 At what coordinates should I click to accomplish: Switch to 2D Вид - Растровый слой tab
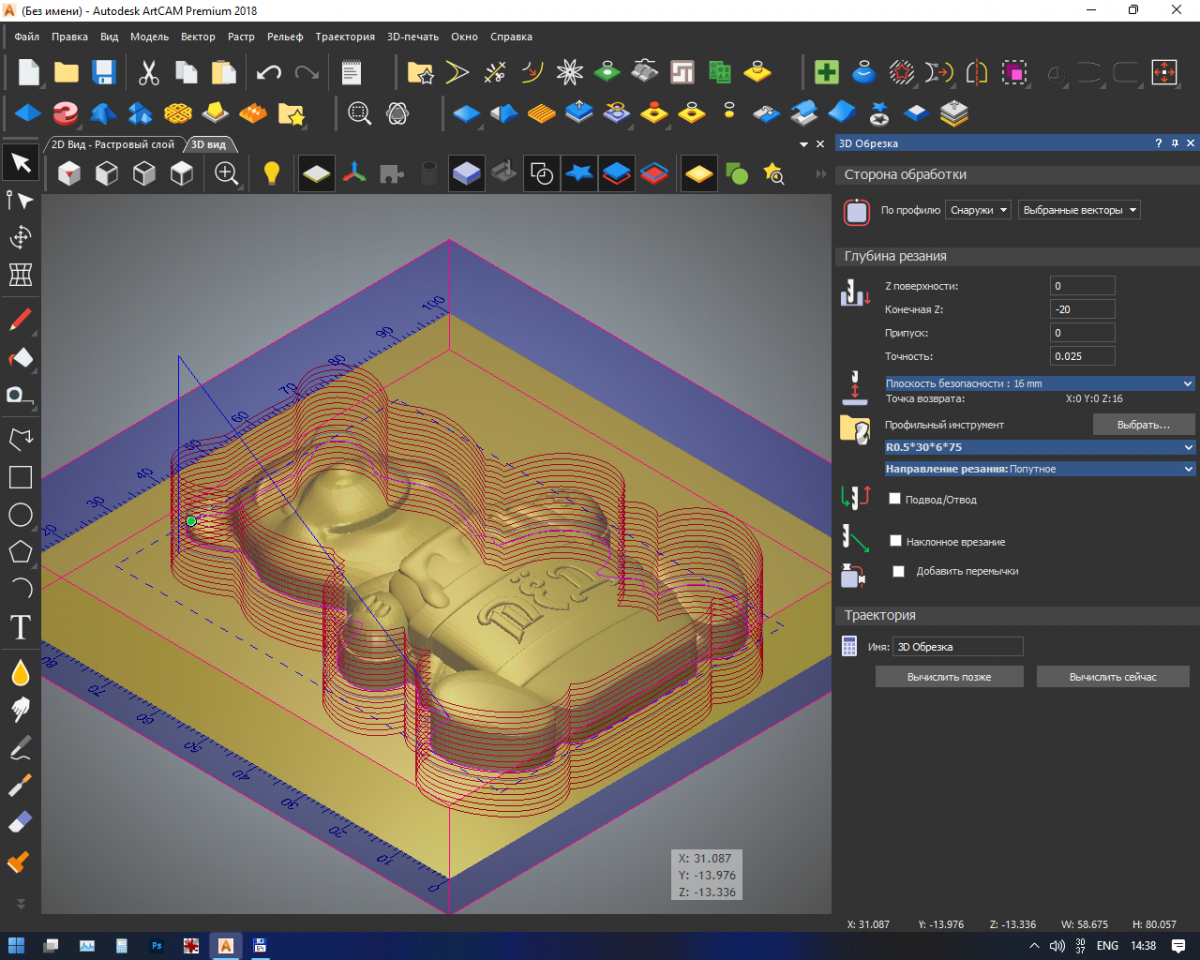click(x=118, y=144)
